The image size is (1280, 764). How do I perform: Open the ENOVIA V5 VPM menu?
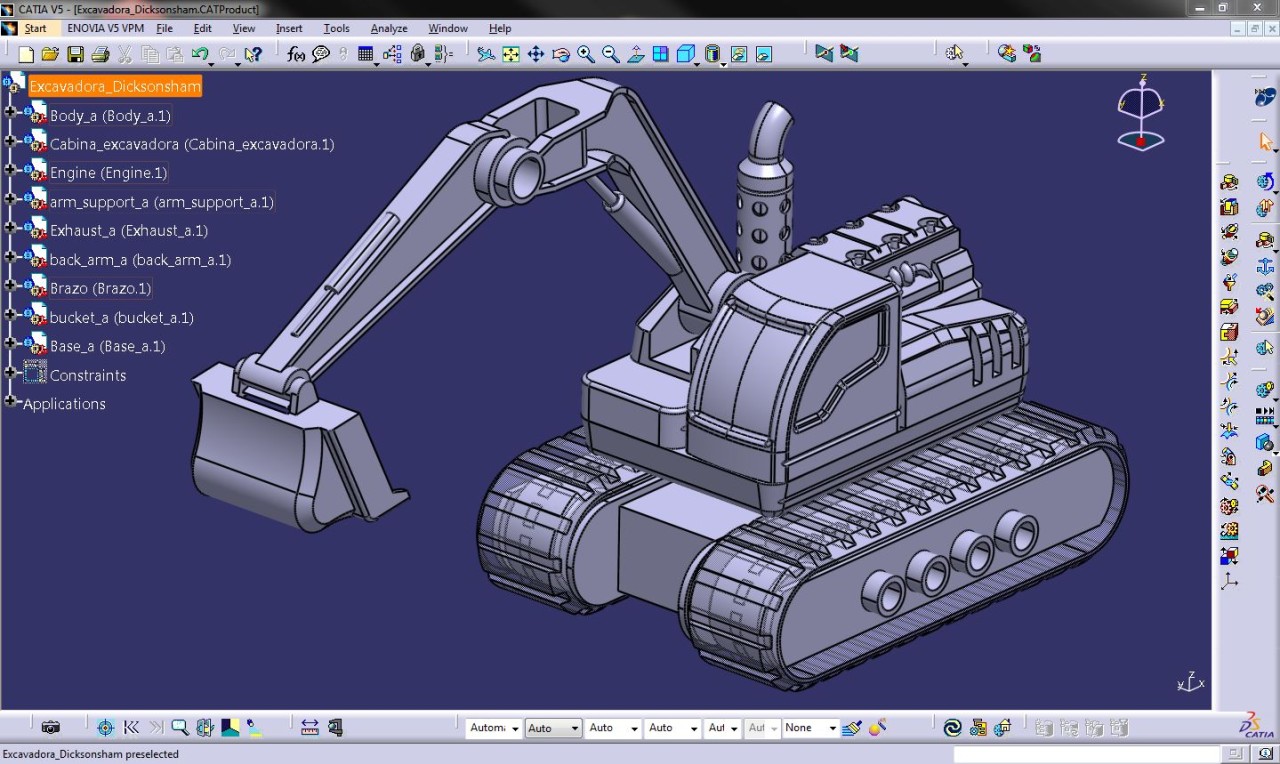(105, 28)
